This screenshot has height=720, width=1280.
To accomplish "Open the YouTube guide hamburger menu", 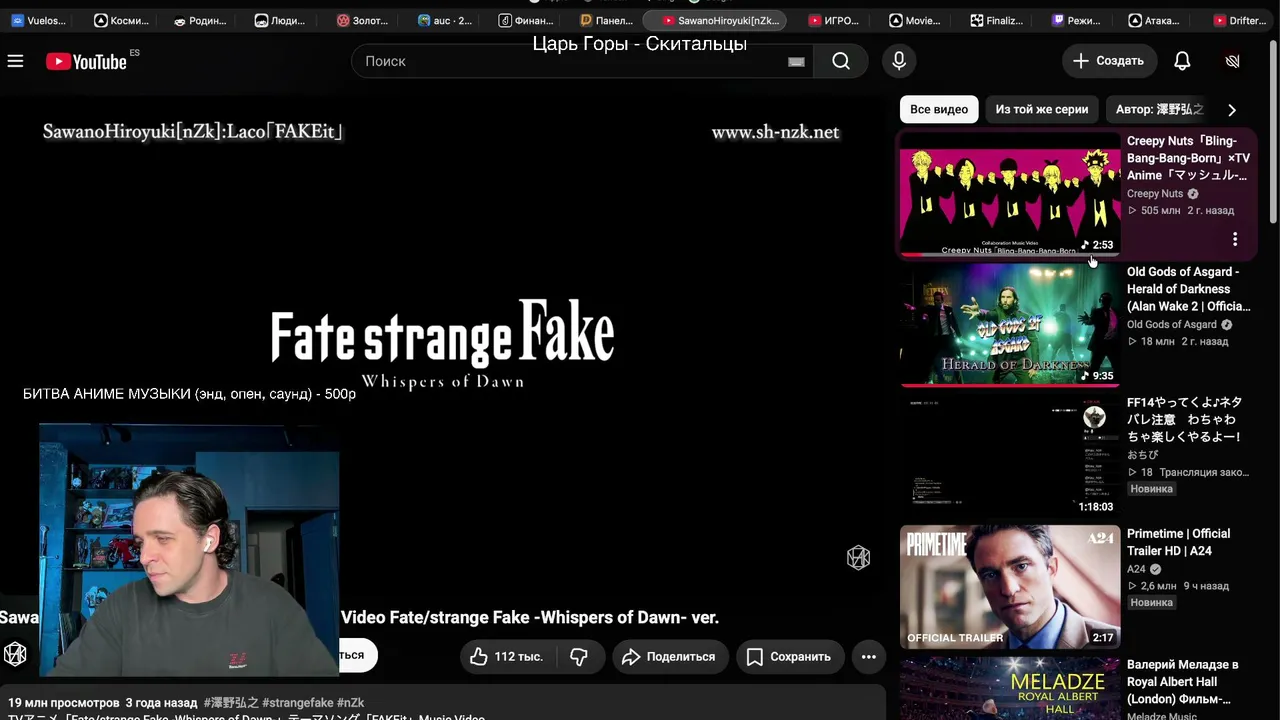I will tap(15, 61).
